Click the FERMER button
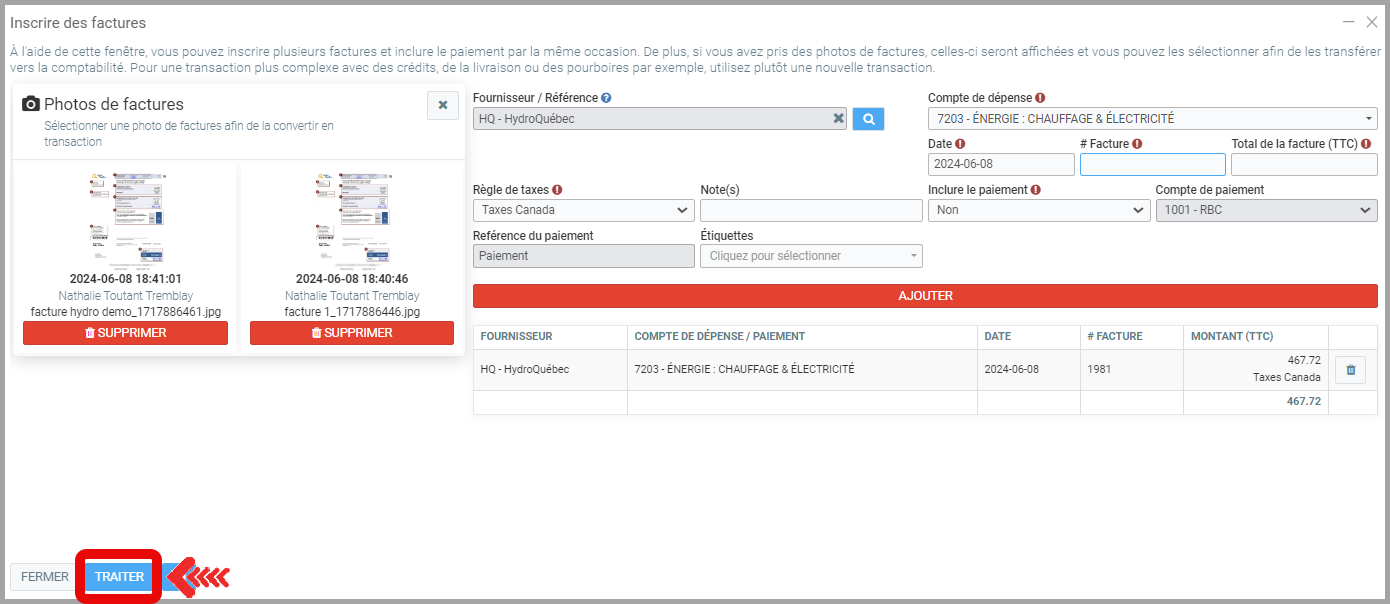Screen dimensions: 1390x604 pos(45,577)
